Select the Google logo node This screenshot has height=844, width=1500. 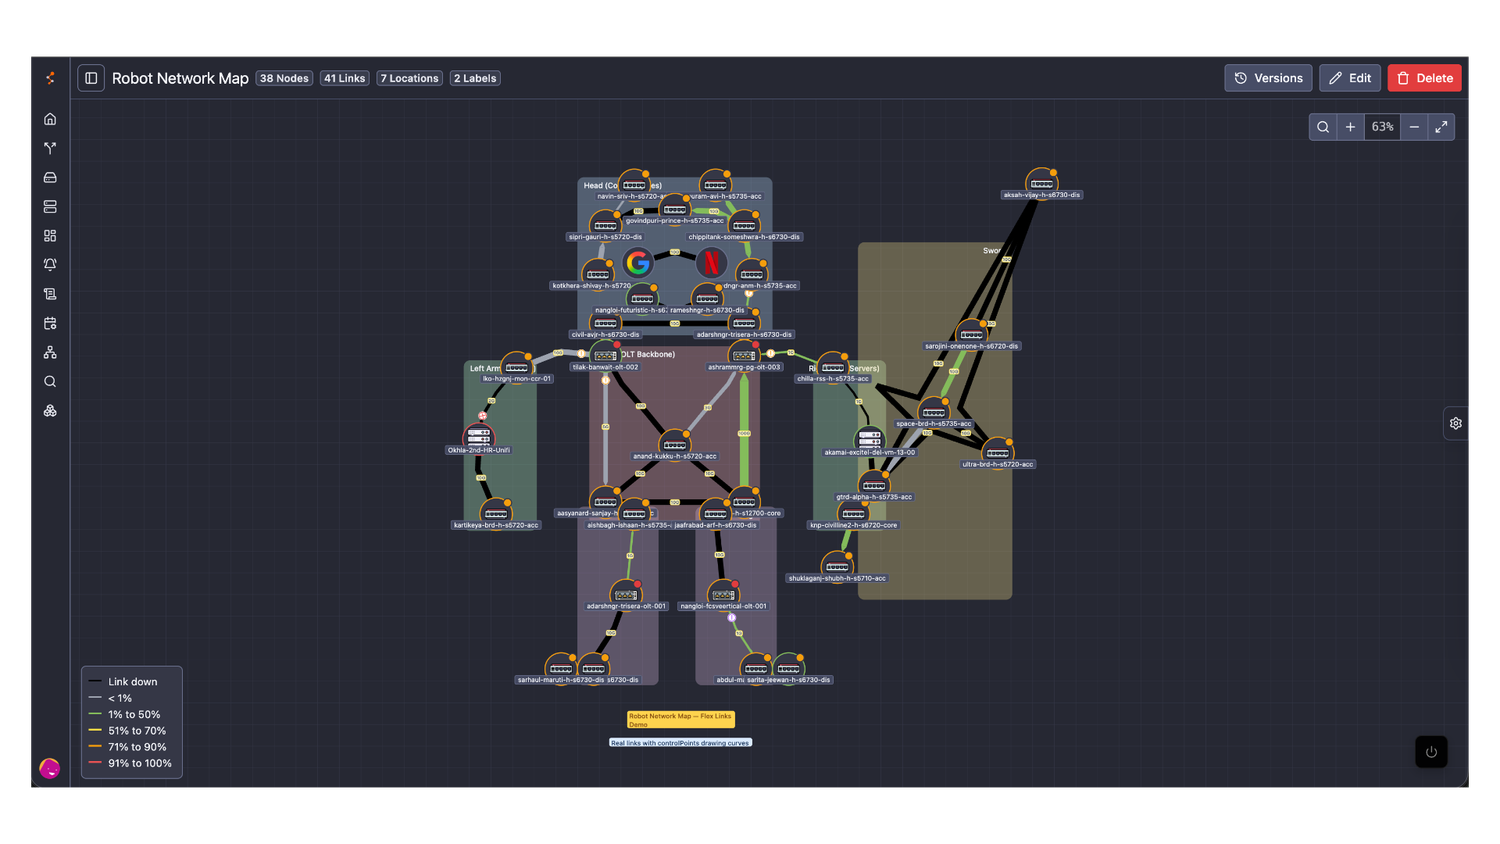[638, 262]
